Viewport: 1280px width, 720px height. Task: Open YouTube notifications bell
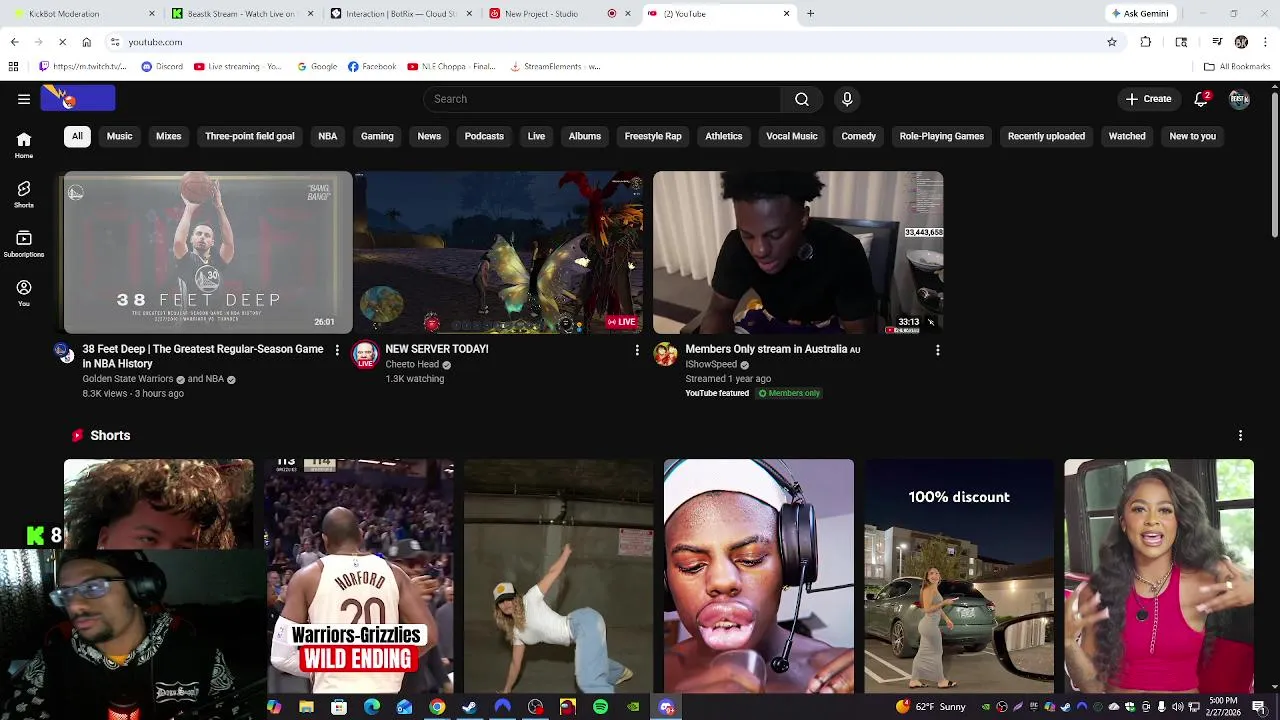pos(1202,99)
